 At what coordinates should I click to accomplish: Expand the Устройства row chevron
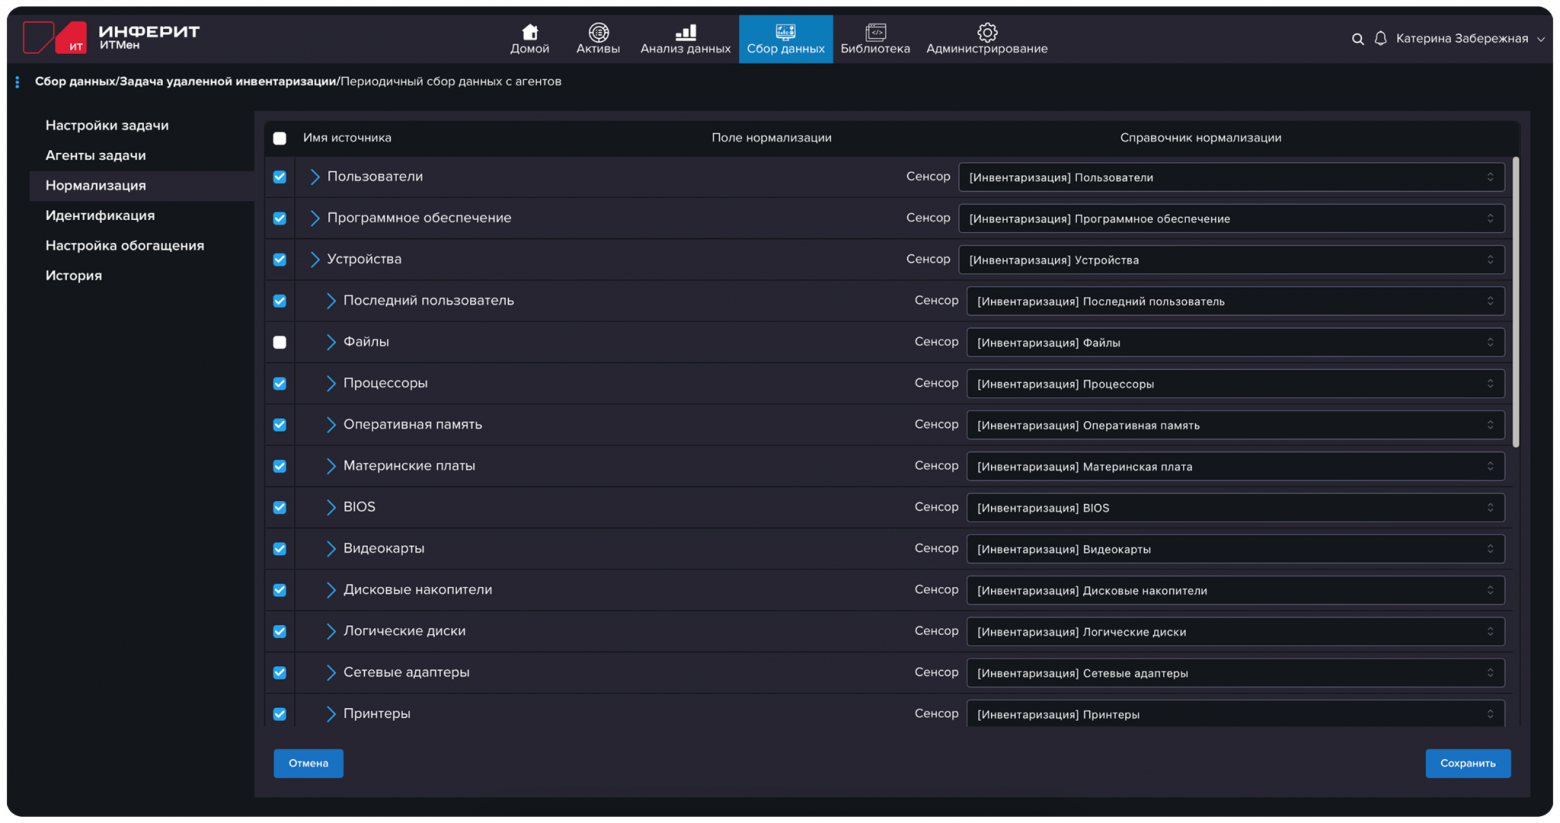(x=314, y=259)
